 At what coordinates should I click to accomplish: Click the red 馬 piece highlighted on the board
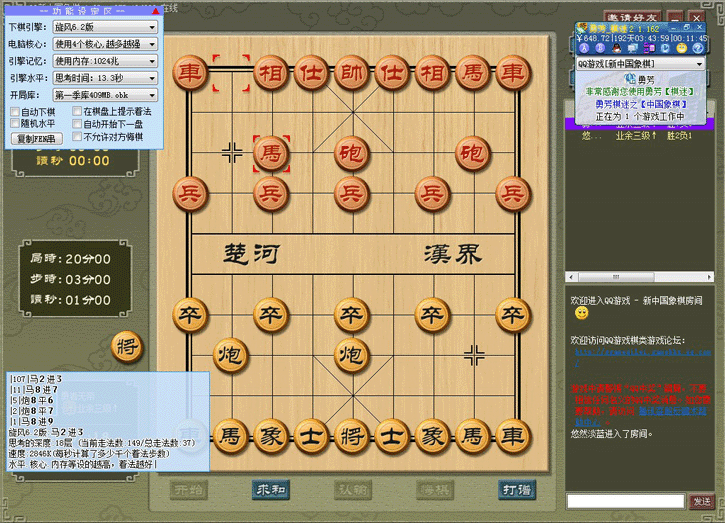click(x=269, y=153)
